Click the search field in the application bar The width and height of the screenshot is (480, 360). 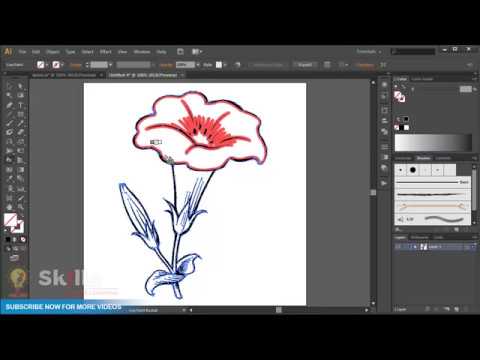pyautogui.click(x=413, y=52)
